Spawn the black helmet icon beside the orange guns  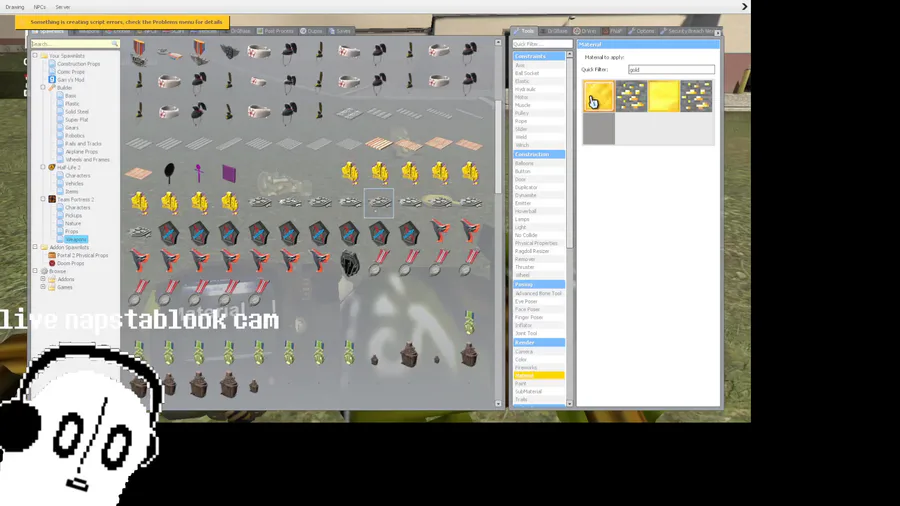click(x=349, y=263)
